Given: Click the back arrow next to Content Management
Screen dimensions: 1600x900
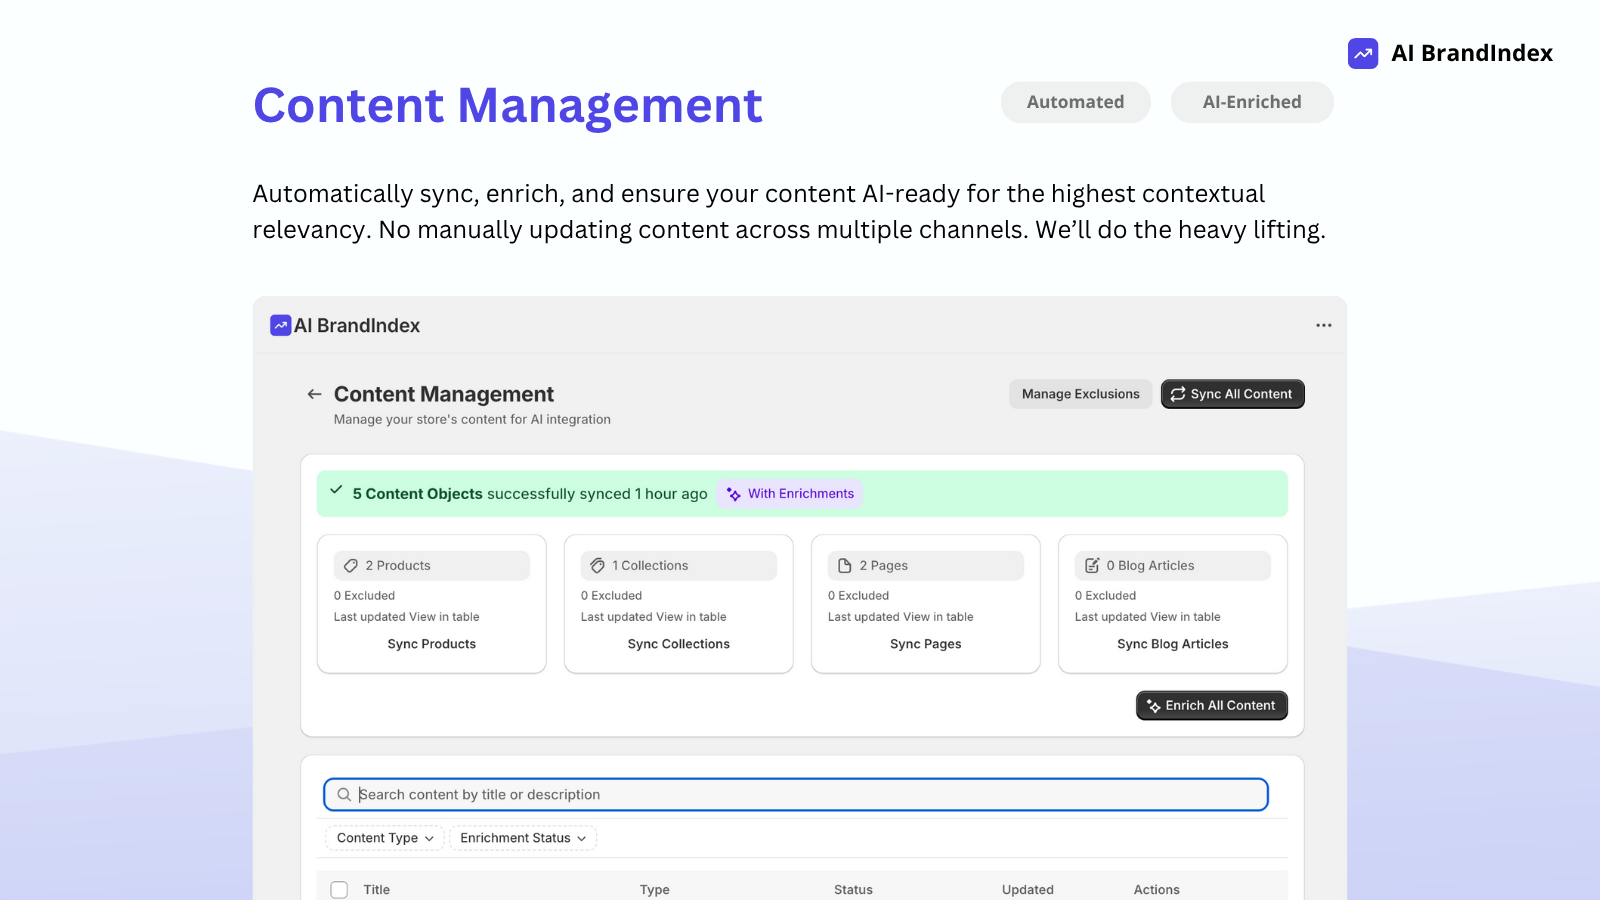Looking at the screenshot, I should [313, 394].
